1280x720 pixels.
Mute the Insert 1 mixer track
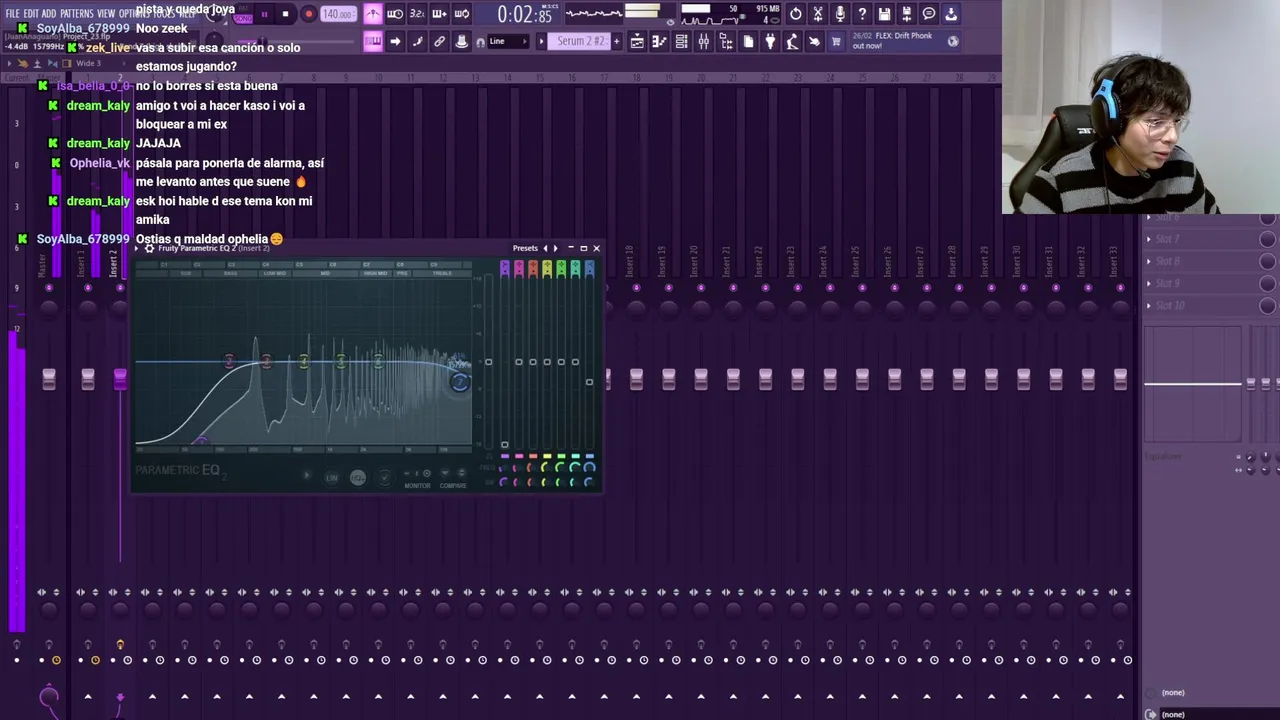point(88,288)
